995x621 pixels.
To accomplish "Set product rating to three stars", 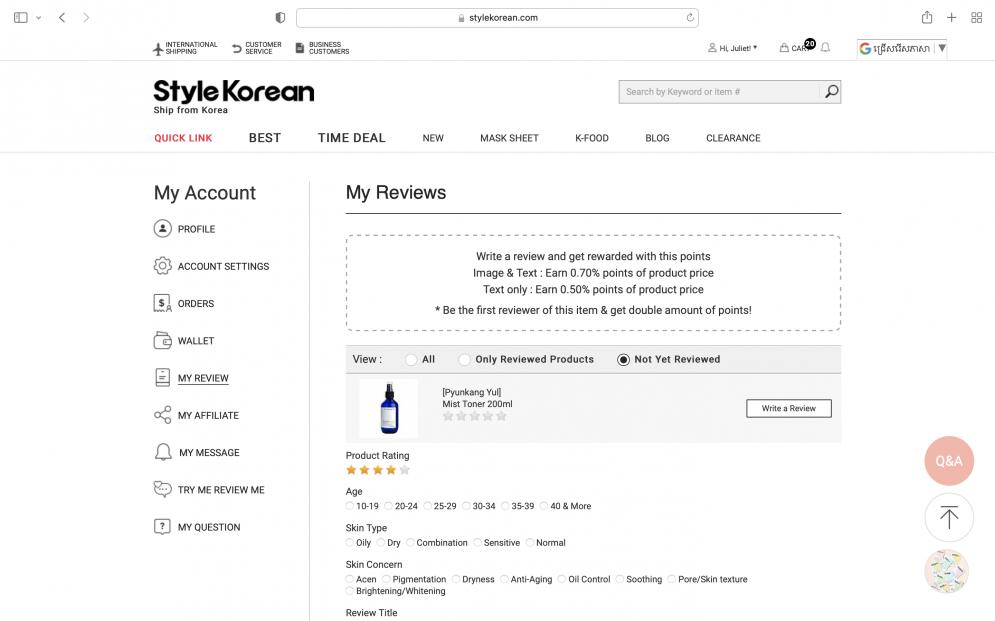I will pyautogui.click(x=378, y=470).
